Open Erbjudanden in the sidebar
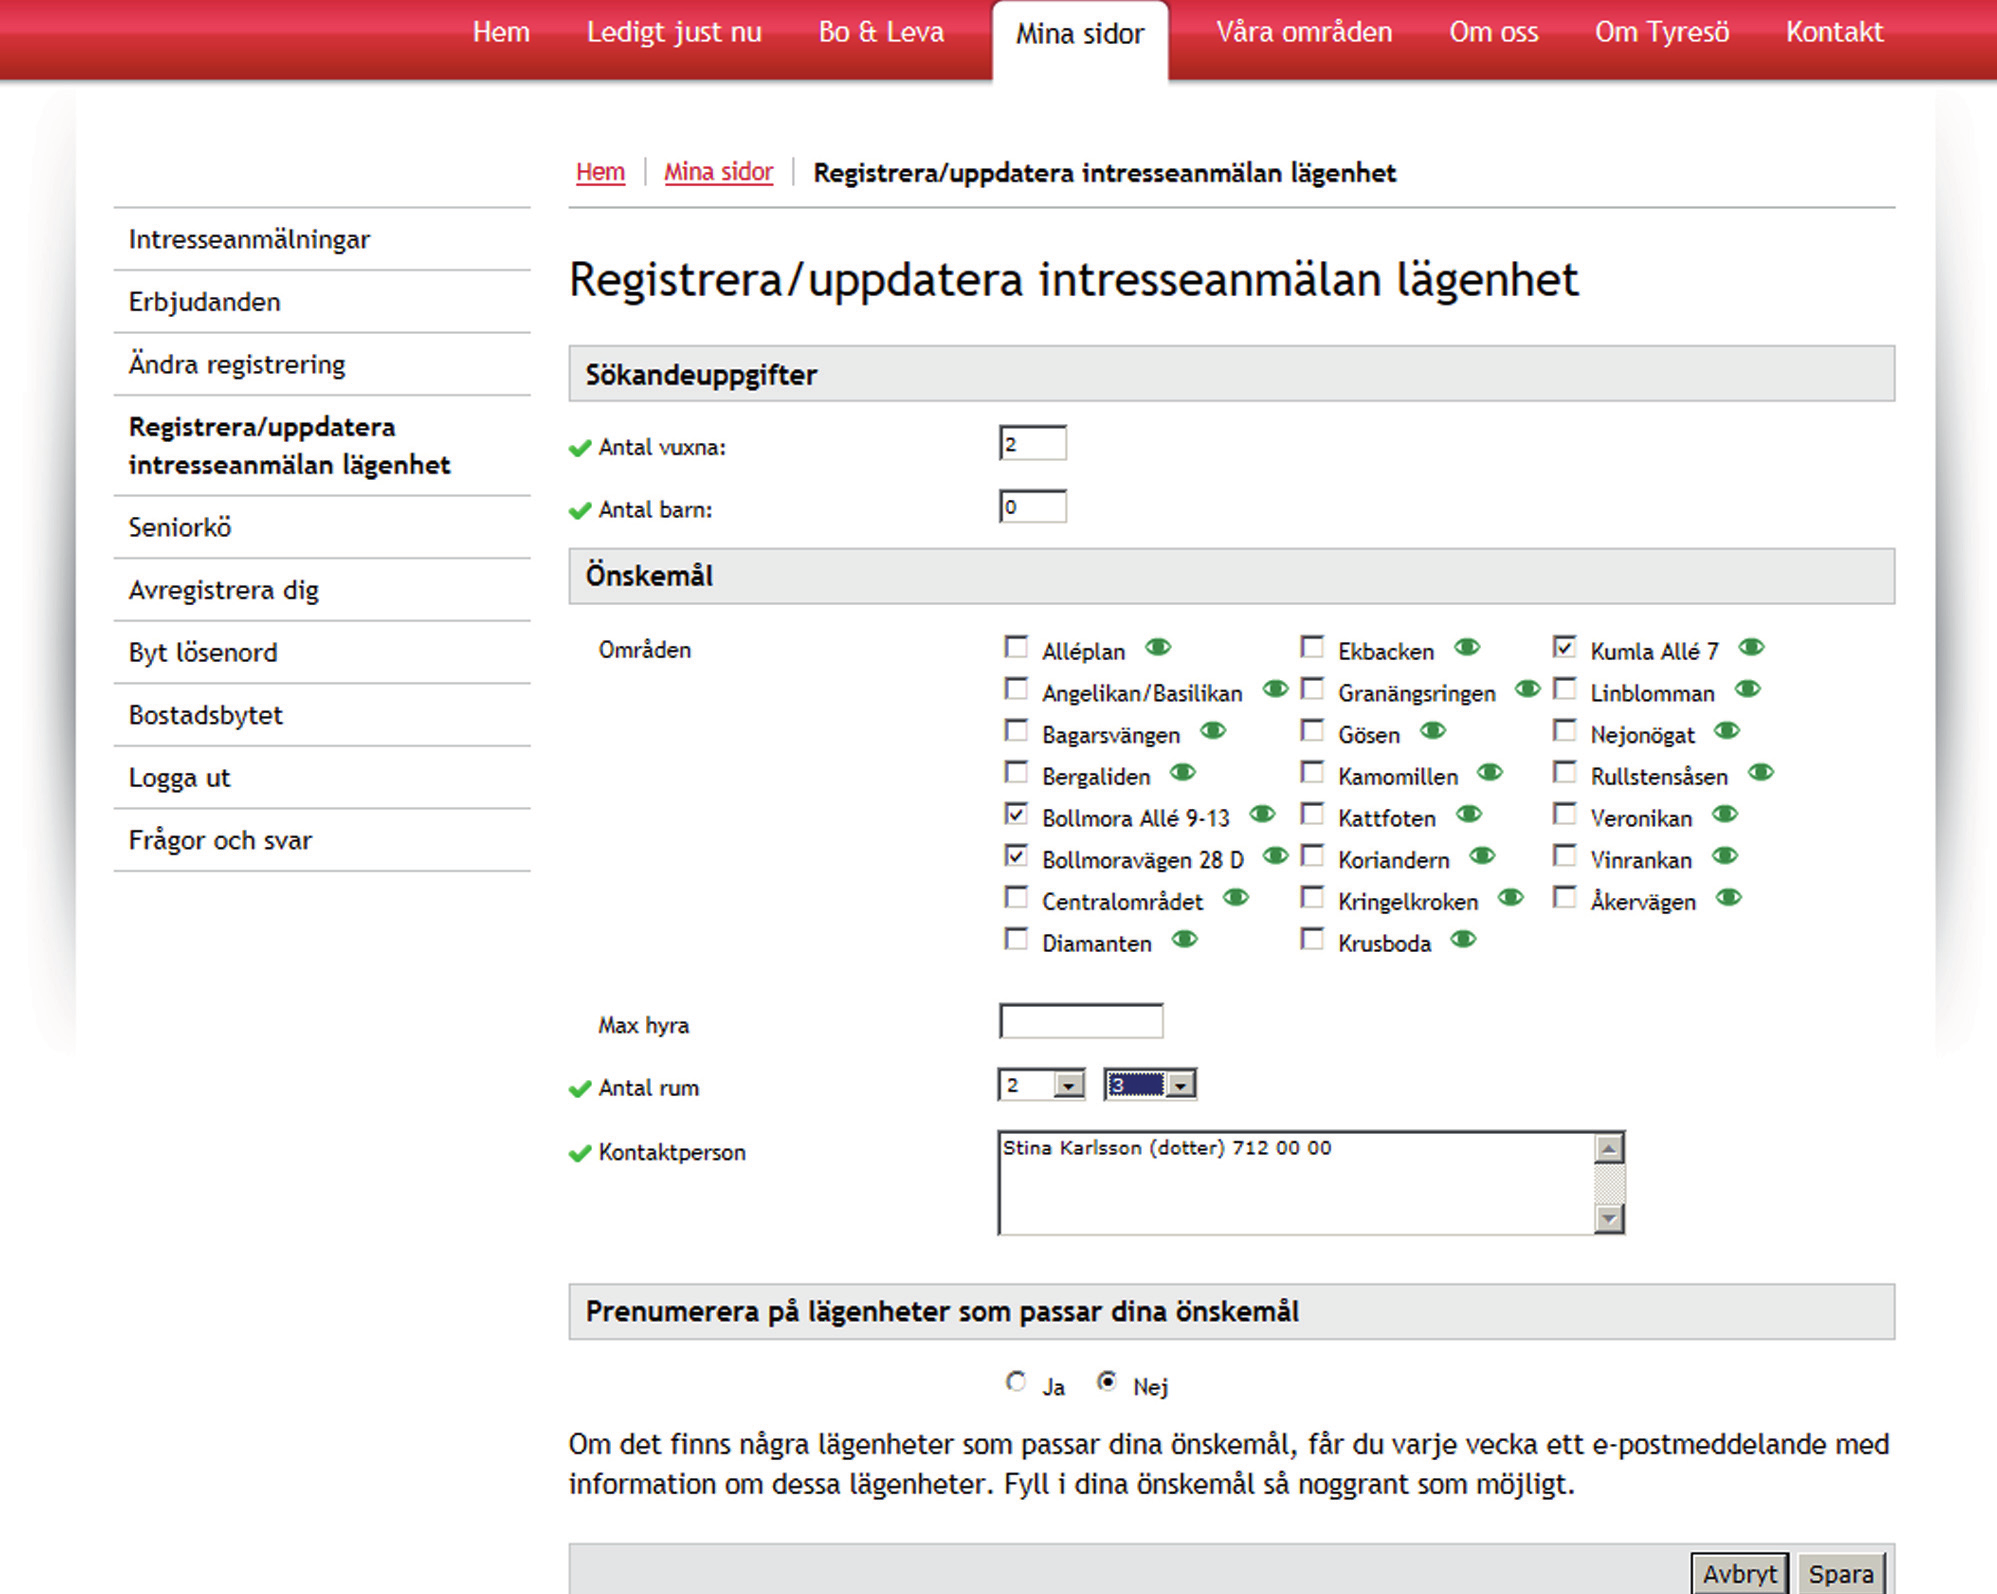Image resolution: width=1997 pixels, height=1594 pixels. click(322, 302)
